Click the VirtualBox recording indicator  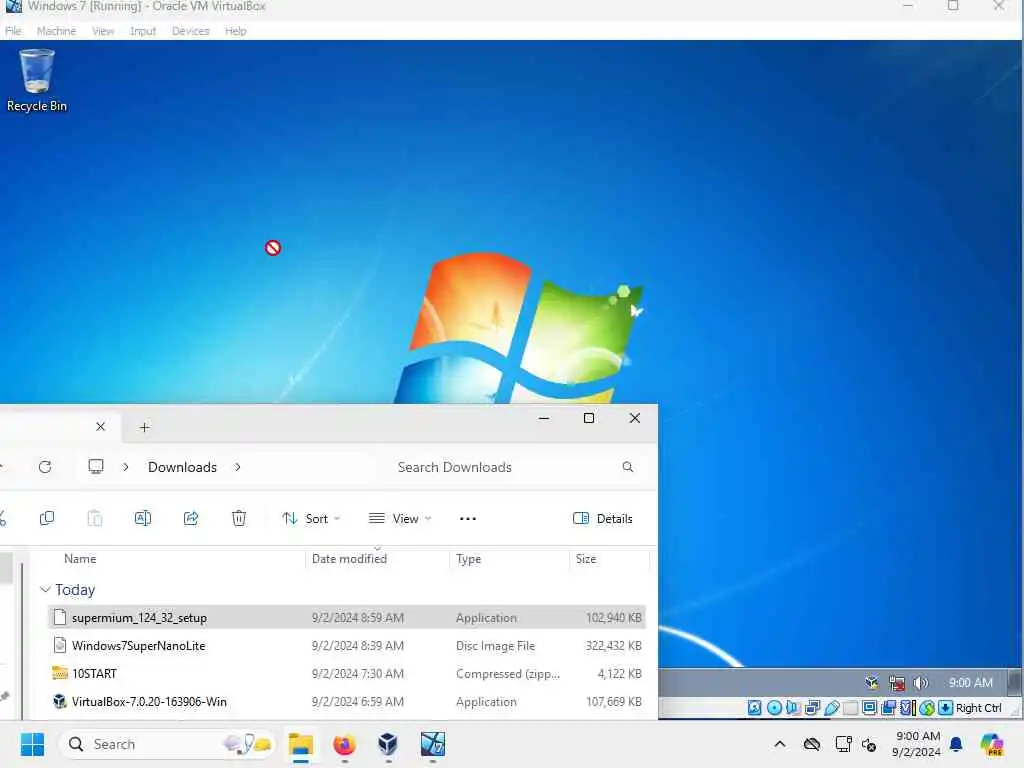point(888,708)
